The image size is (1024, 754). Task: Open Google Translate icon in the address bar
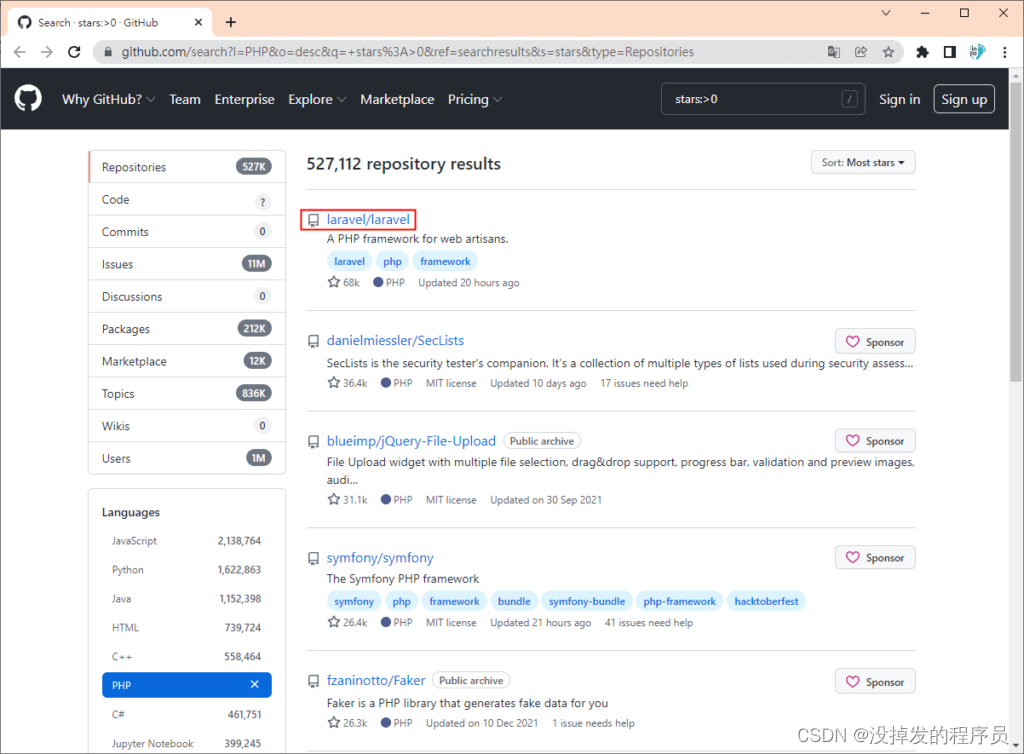pyautogui.click(x=834, y=51)
